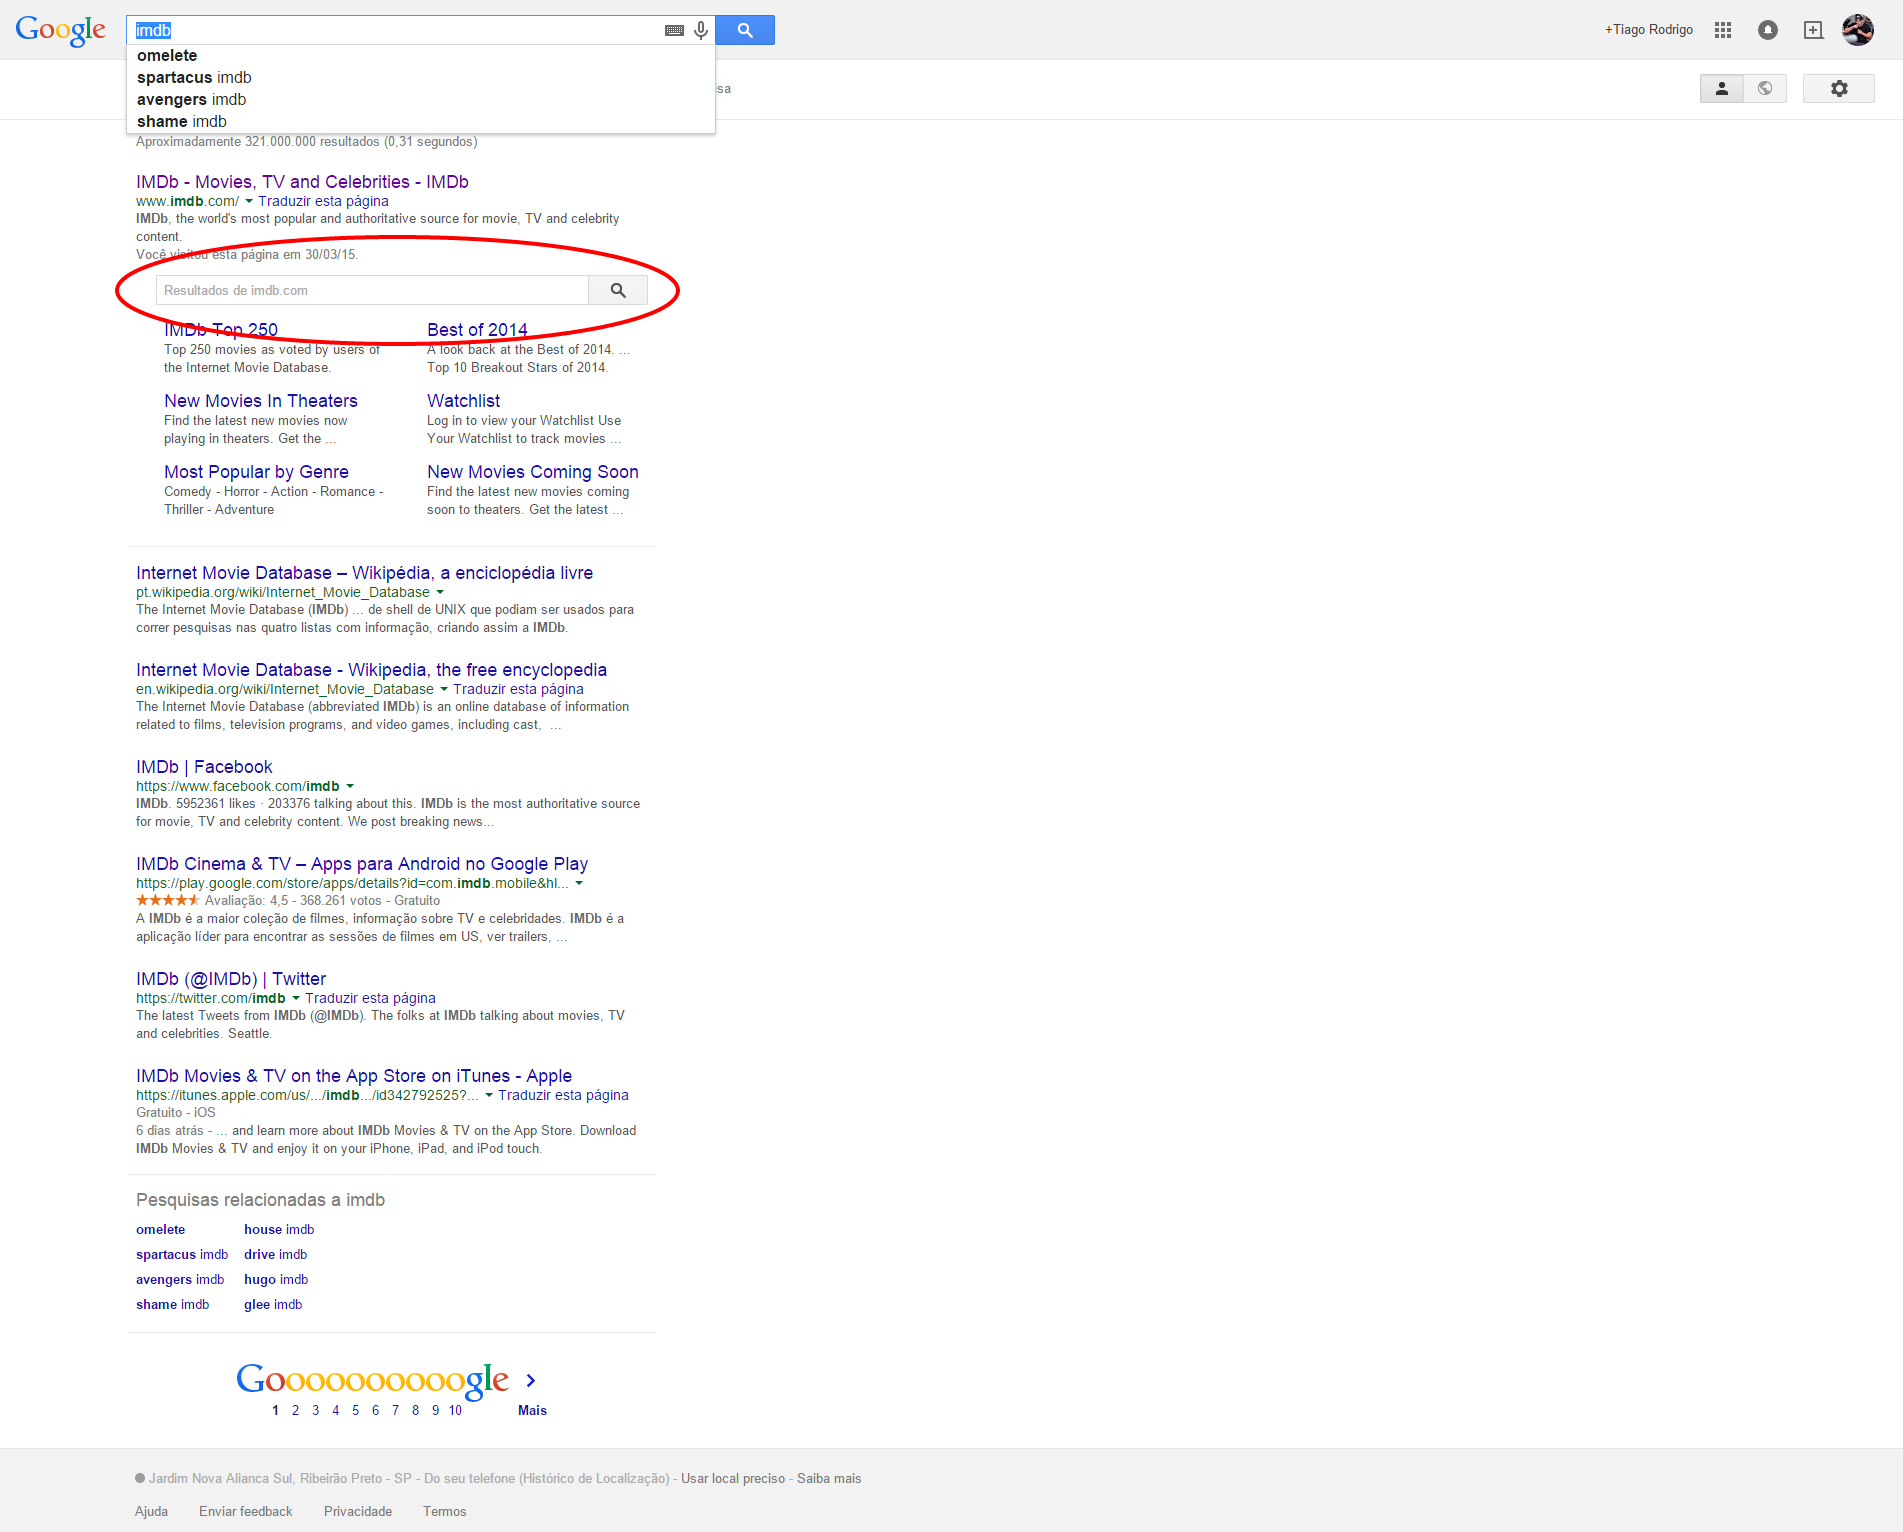Expand arrow beside facebook.com/imdb URL
Screen dimensions: 1903x1532
[x=350, y=786]
